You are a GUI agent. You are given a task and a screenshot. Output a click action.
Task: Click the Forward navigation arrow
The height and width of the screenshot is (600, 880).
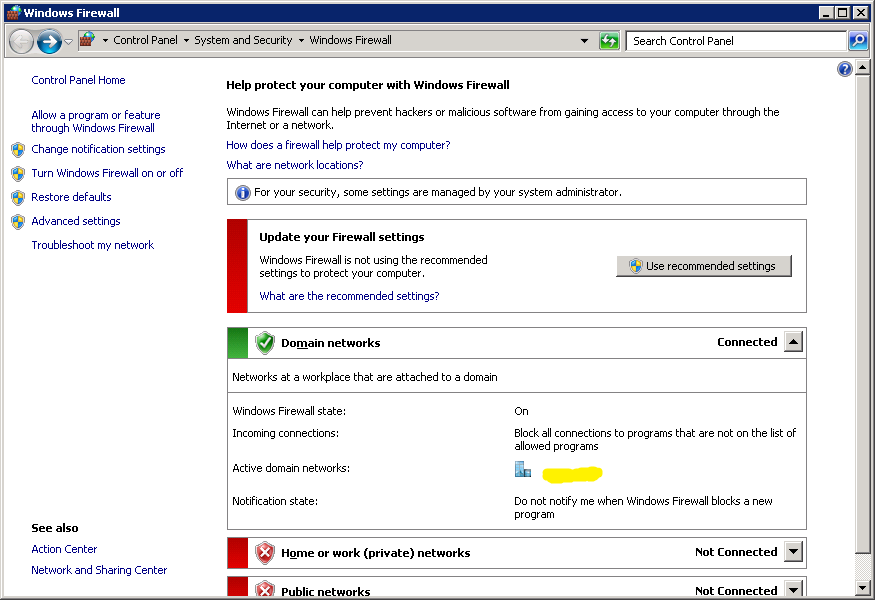49,41
